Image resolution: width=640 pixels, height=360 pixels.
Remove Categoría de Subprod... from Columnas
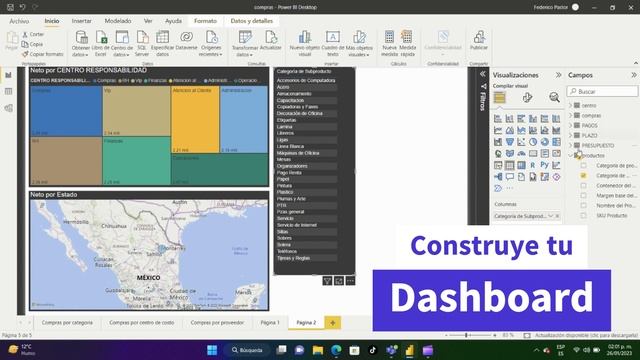tap(557, 216)
